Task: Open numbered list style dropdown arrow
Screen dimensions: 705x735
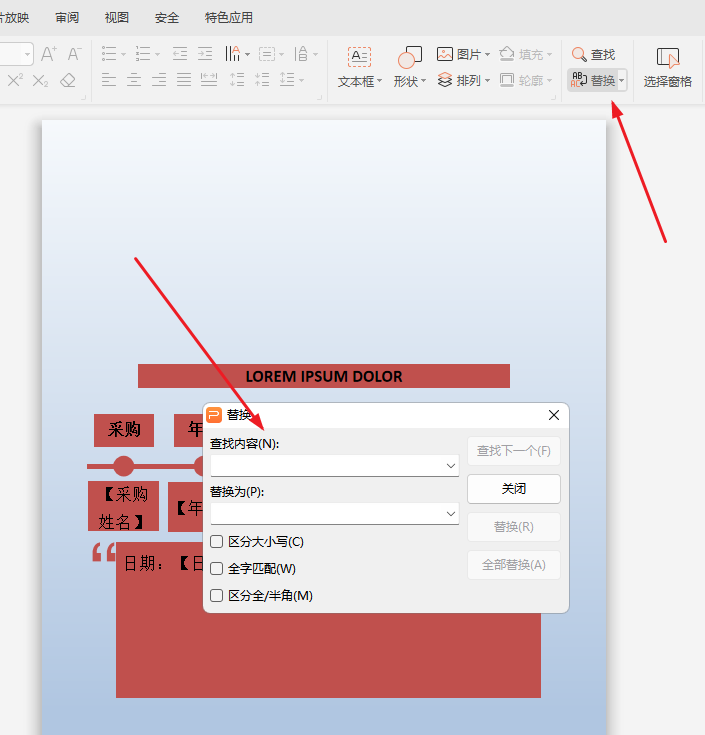Action: coord(157,54)
